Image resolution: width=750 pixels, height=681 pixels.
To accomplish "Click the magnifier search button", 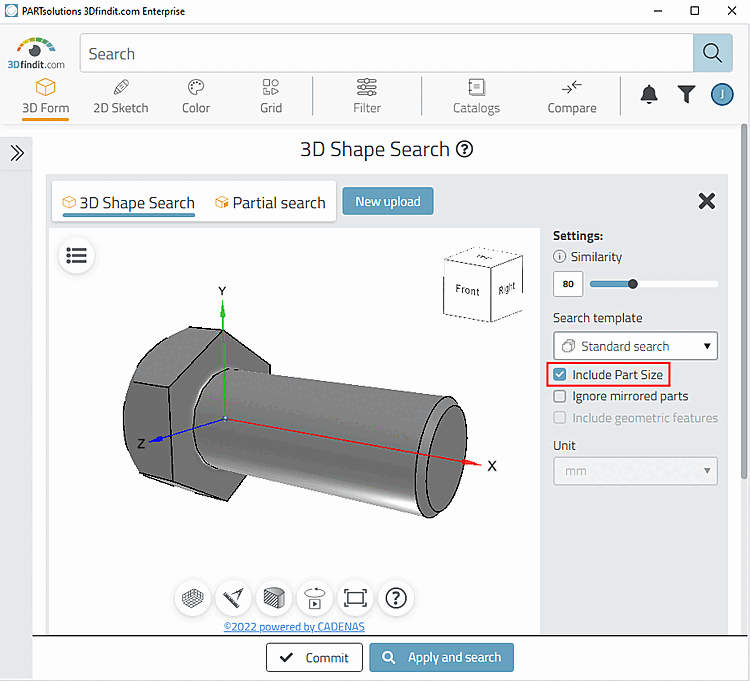I will [712, 53].
